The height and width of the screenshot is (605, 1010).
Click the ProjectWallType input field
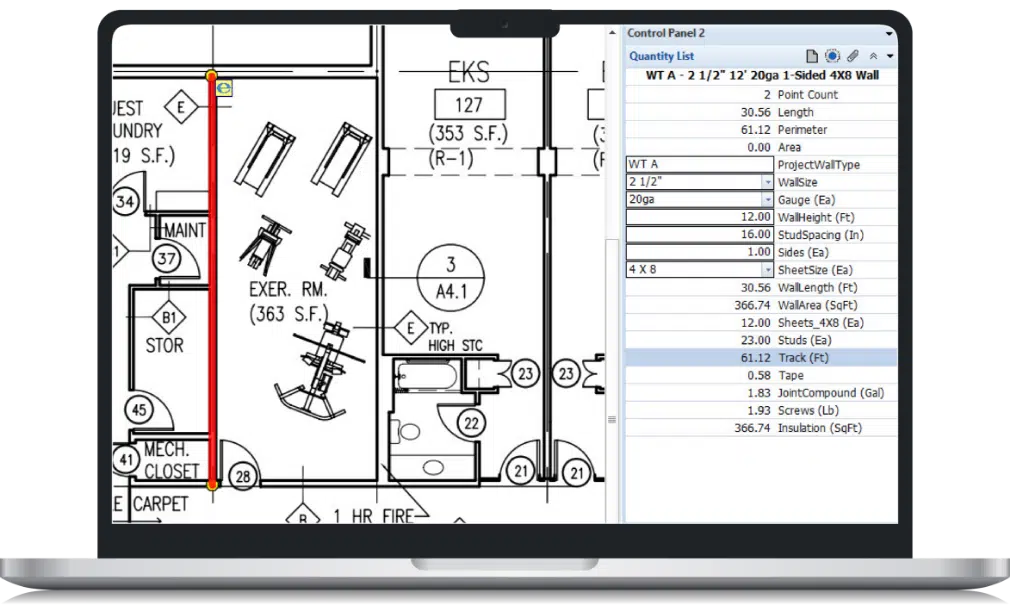pos(699,165)
